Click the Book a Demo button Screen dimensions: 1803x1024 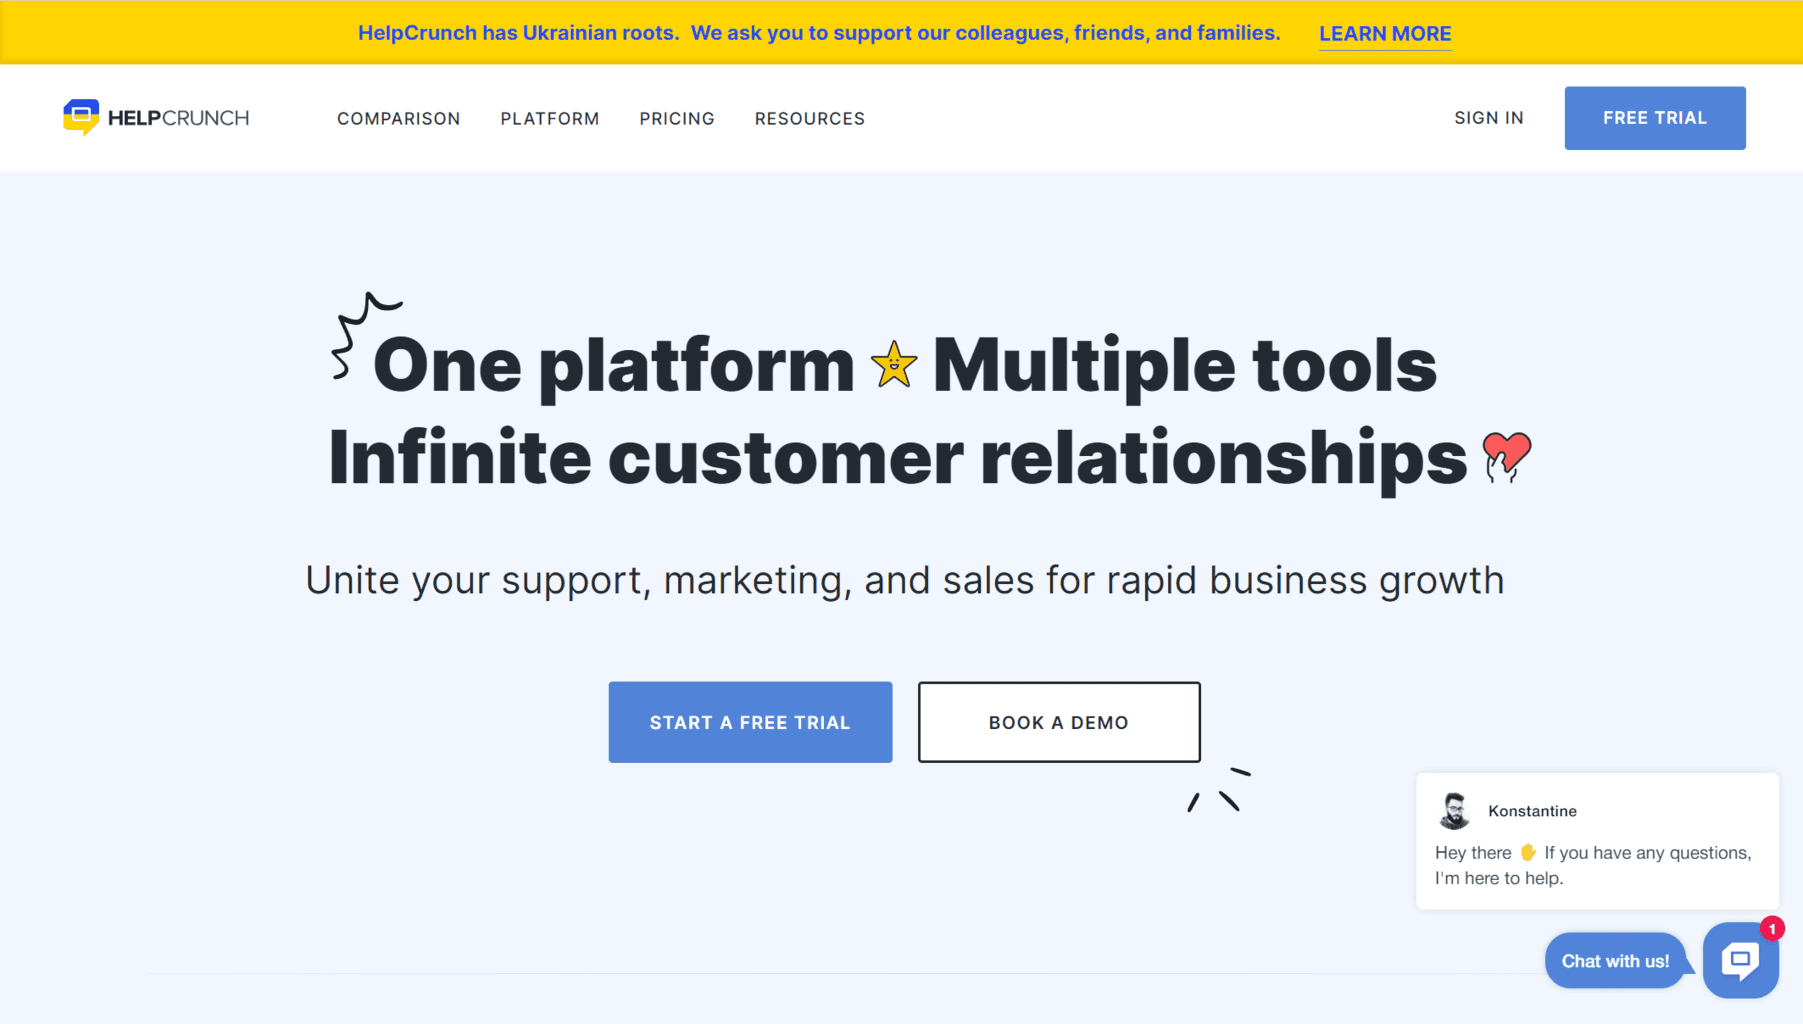point(1059,722)
